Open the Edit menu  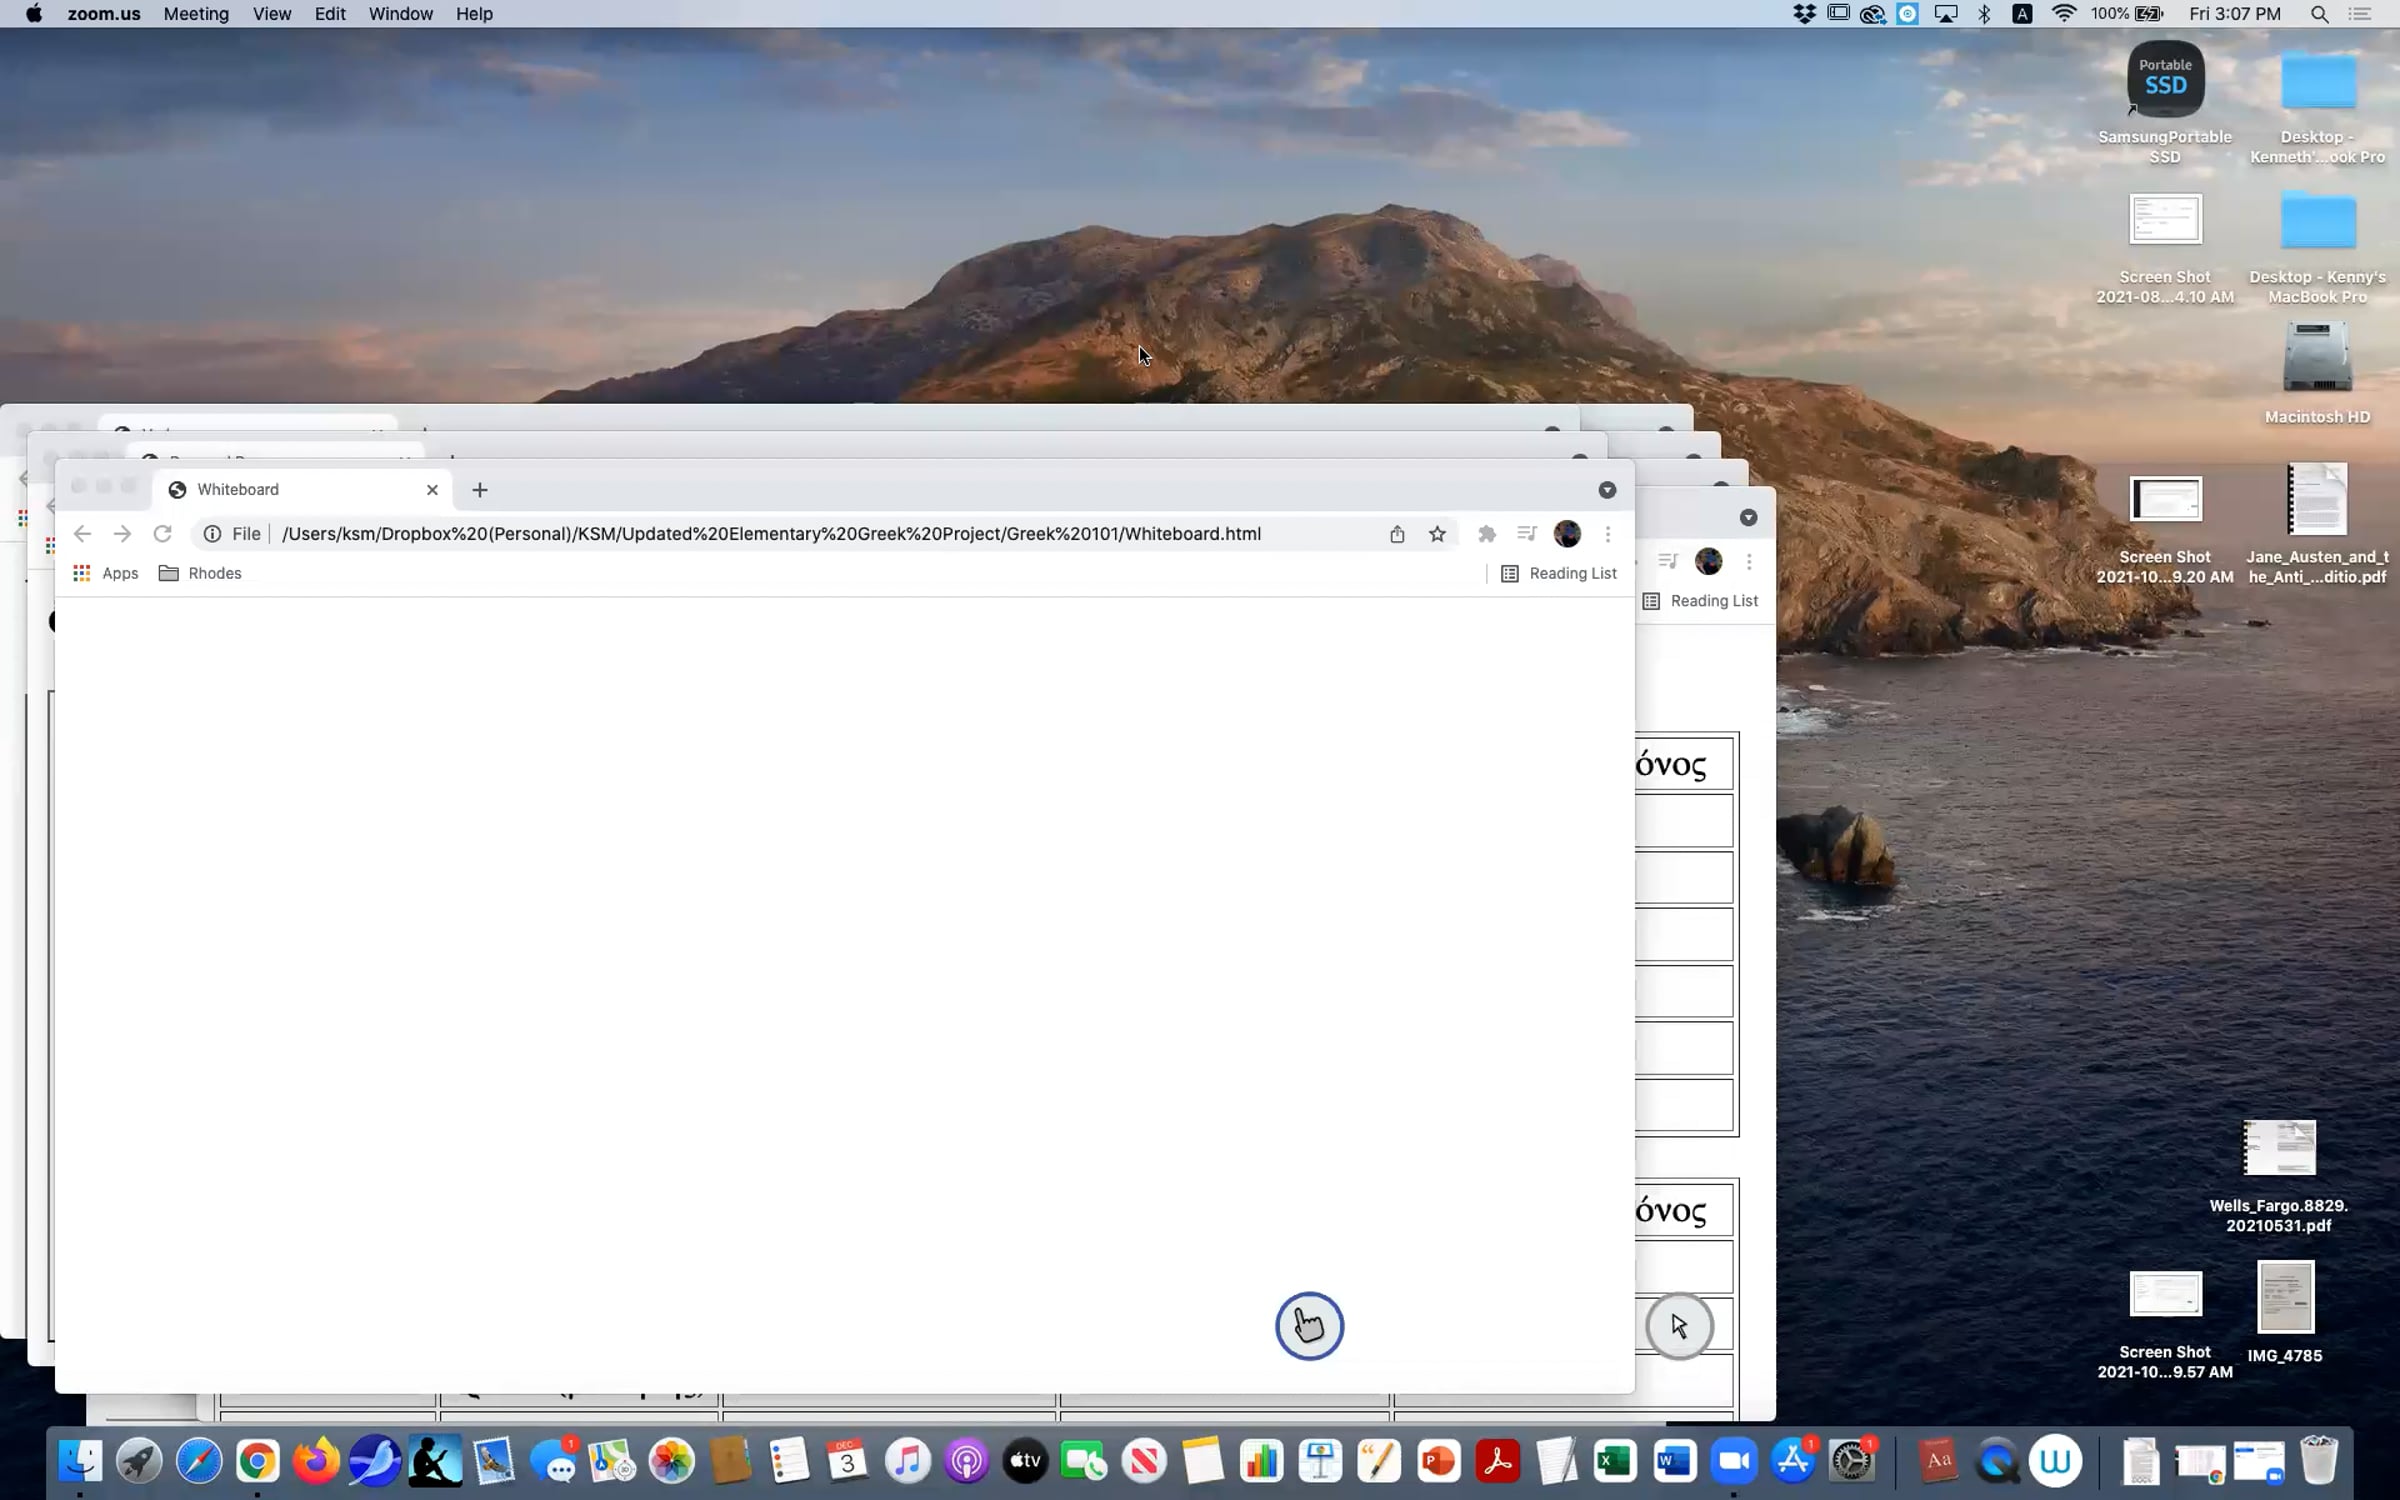click(330, 14)
